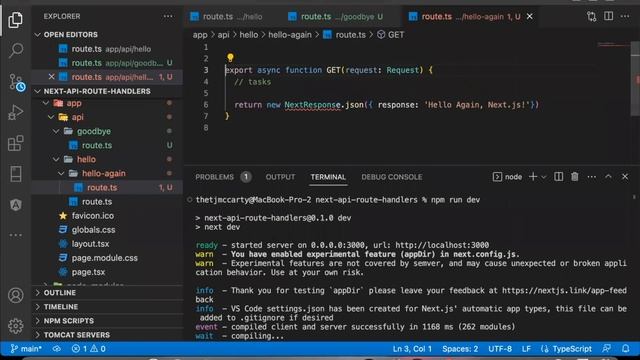Open notifications bell in status bar
The image size is (640, 360).
625,349
